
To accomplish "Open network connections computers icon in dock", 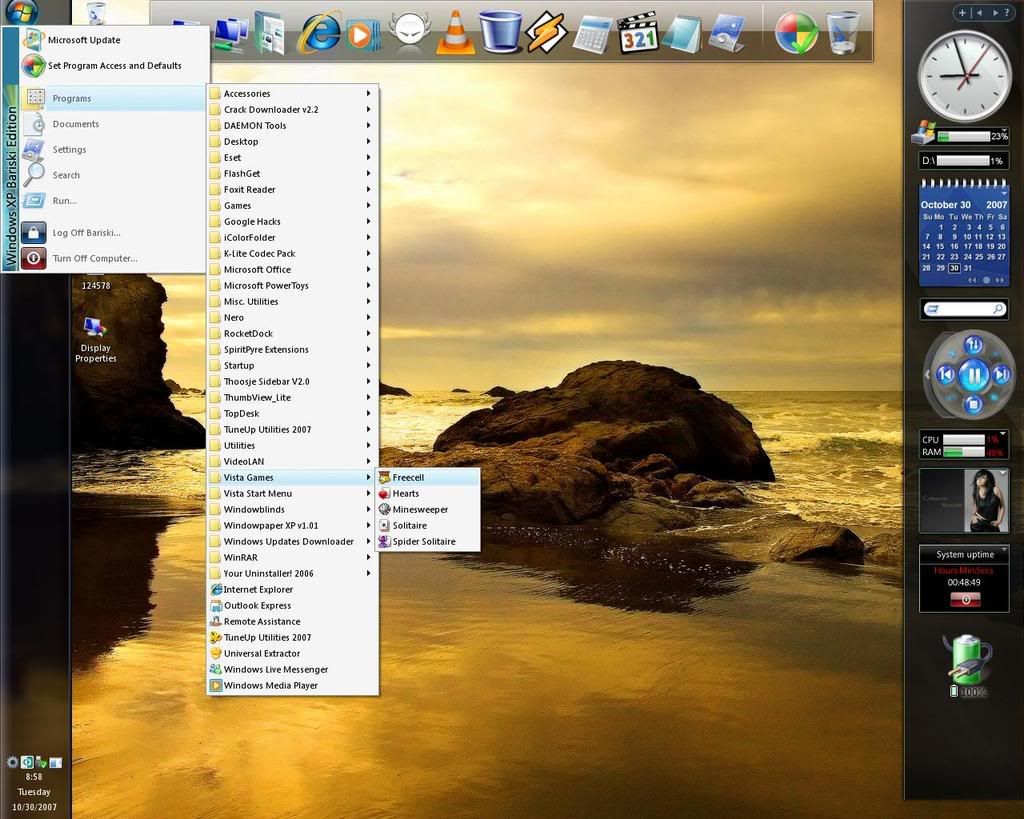I will [x=230, y=34].
